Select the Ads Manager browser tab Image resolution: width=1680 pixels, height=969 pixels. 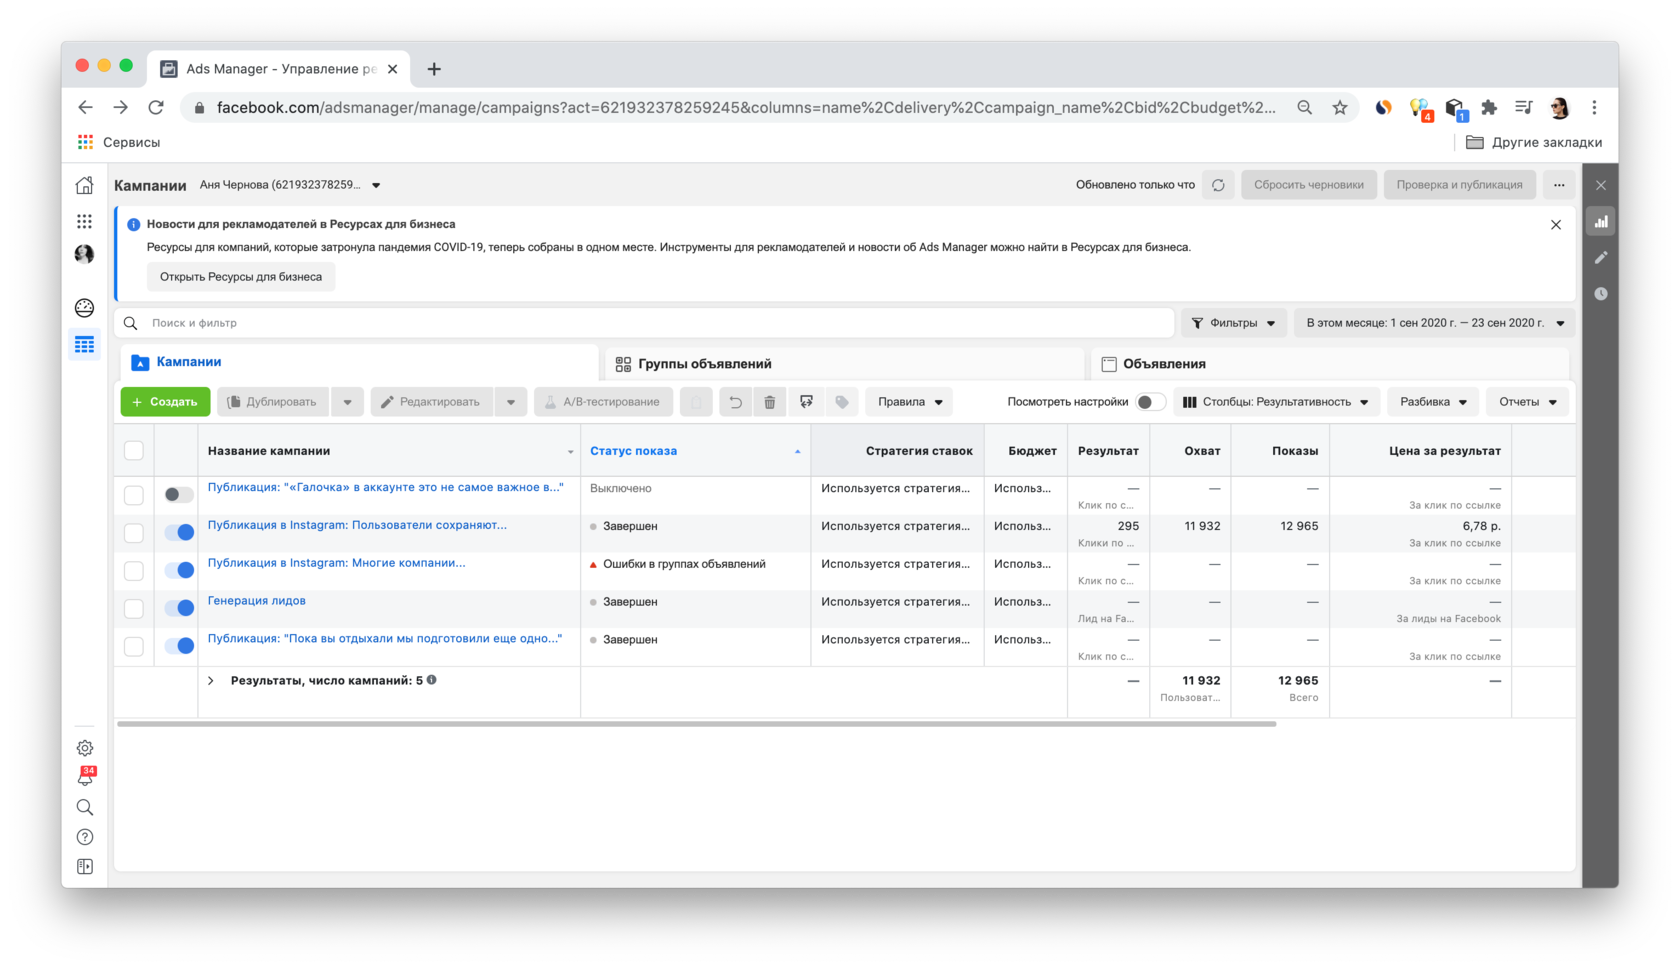tap(279, 69)
